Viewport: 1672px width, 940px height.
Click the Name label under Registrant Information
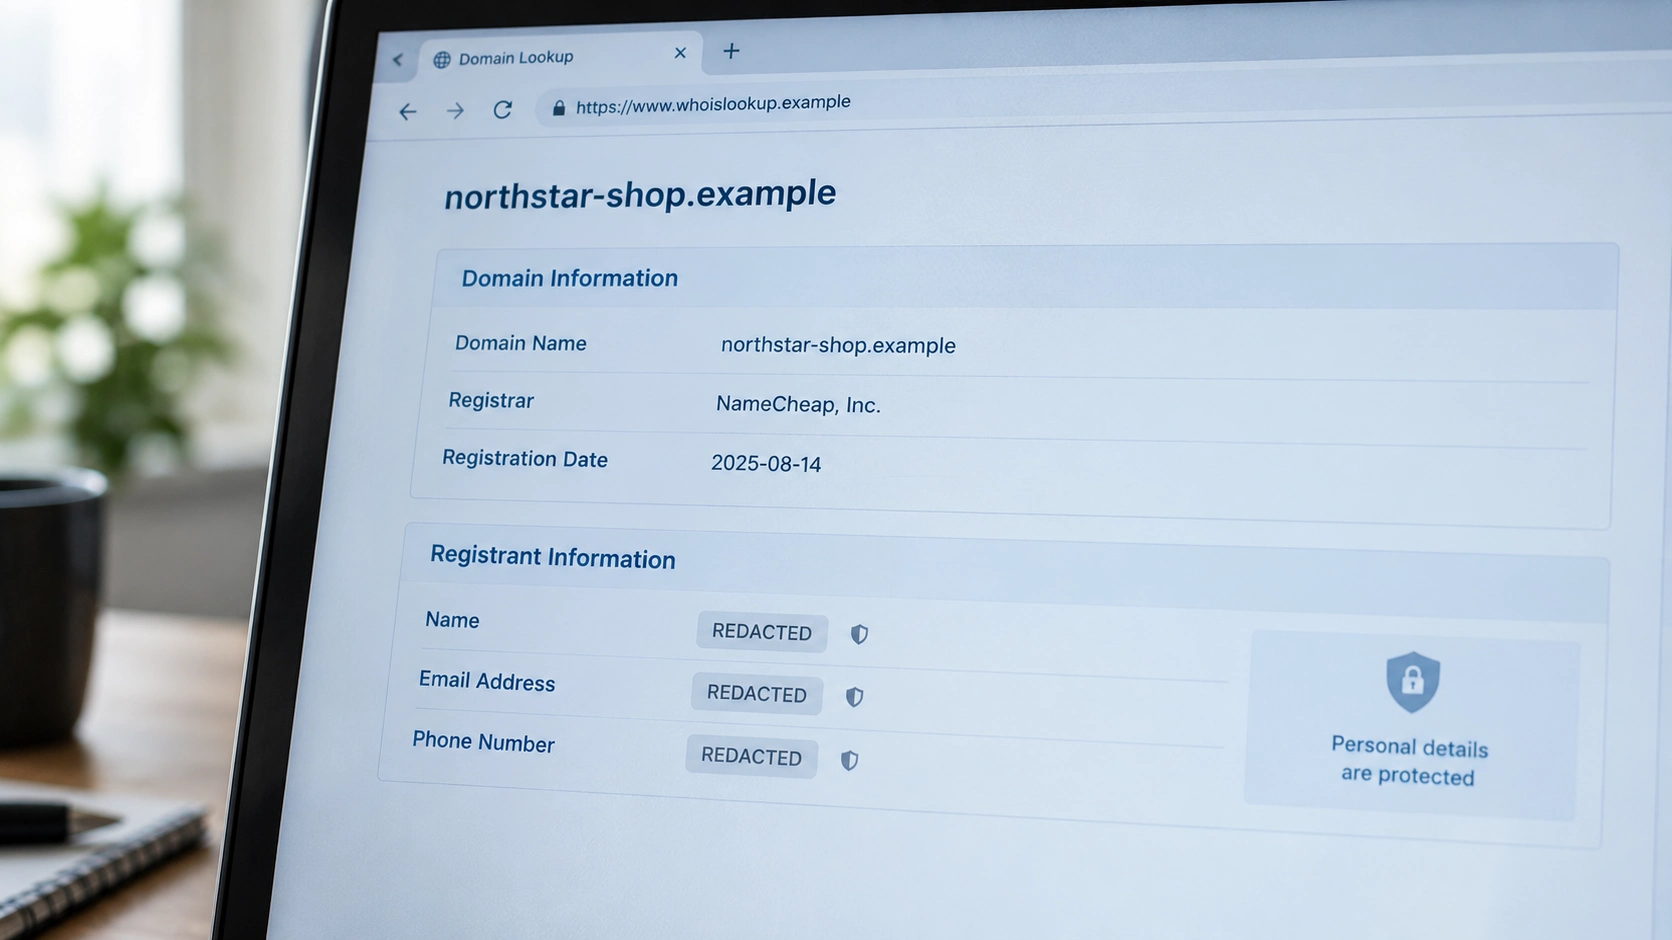tap(452, 620)
